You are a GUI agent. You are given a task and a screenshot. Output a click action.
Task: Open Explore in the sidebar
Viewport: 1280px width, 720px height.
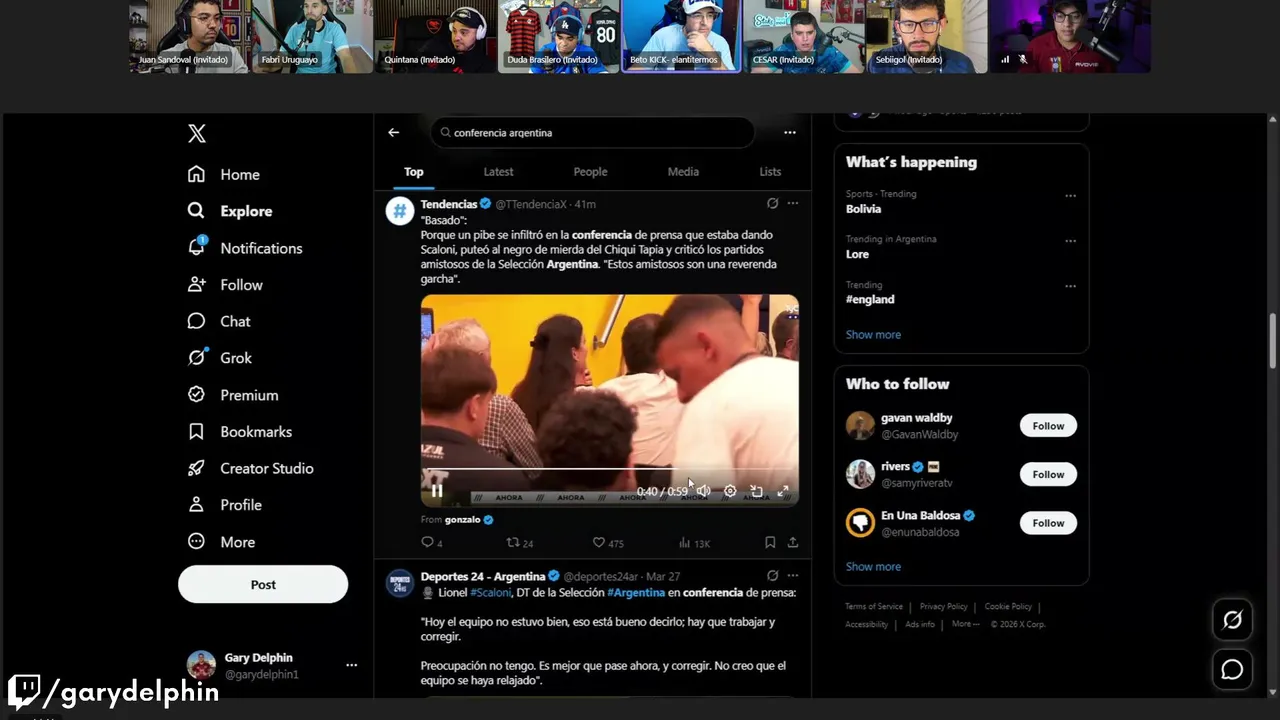pyautogui.click(x=230, y=211)
